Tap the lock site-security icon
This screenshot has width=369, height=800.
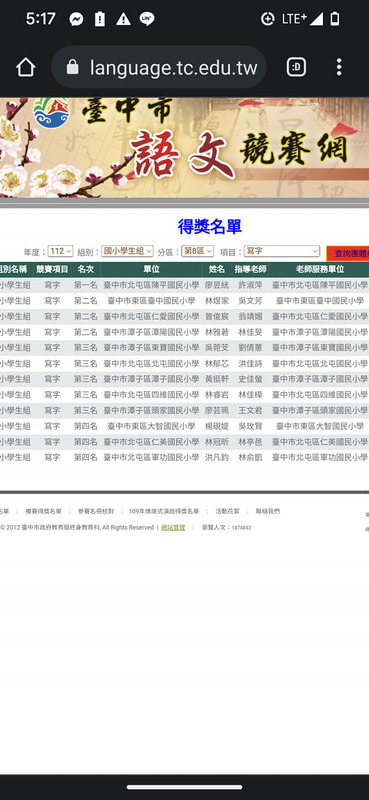(x=73, y=67)
